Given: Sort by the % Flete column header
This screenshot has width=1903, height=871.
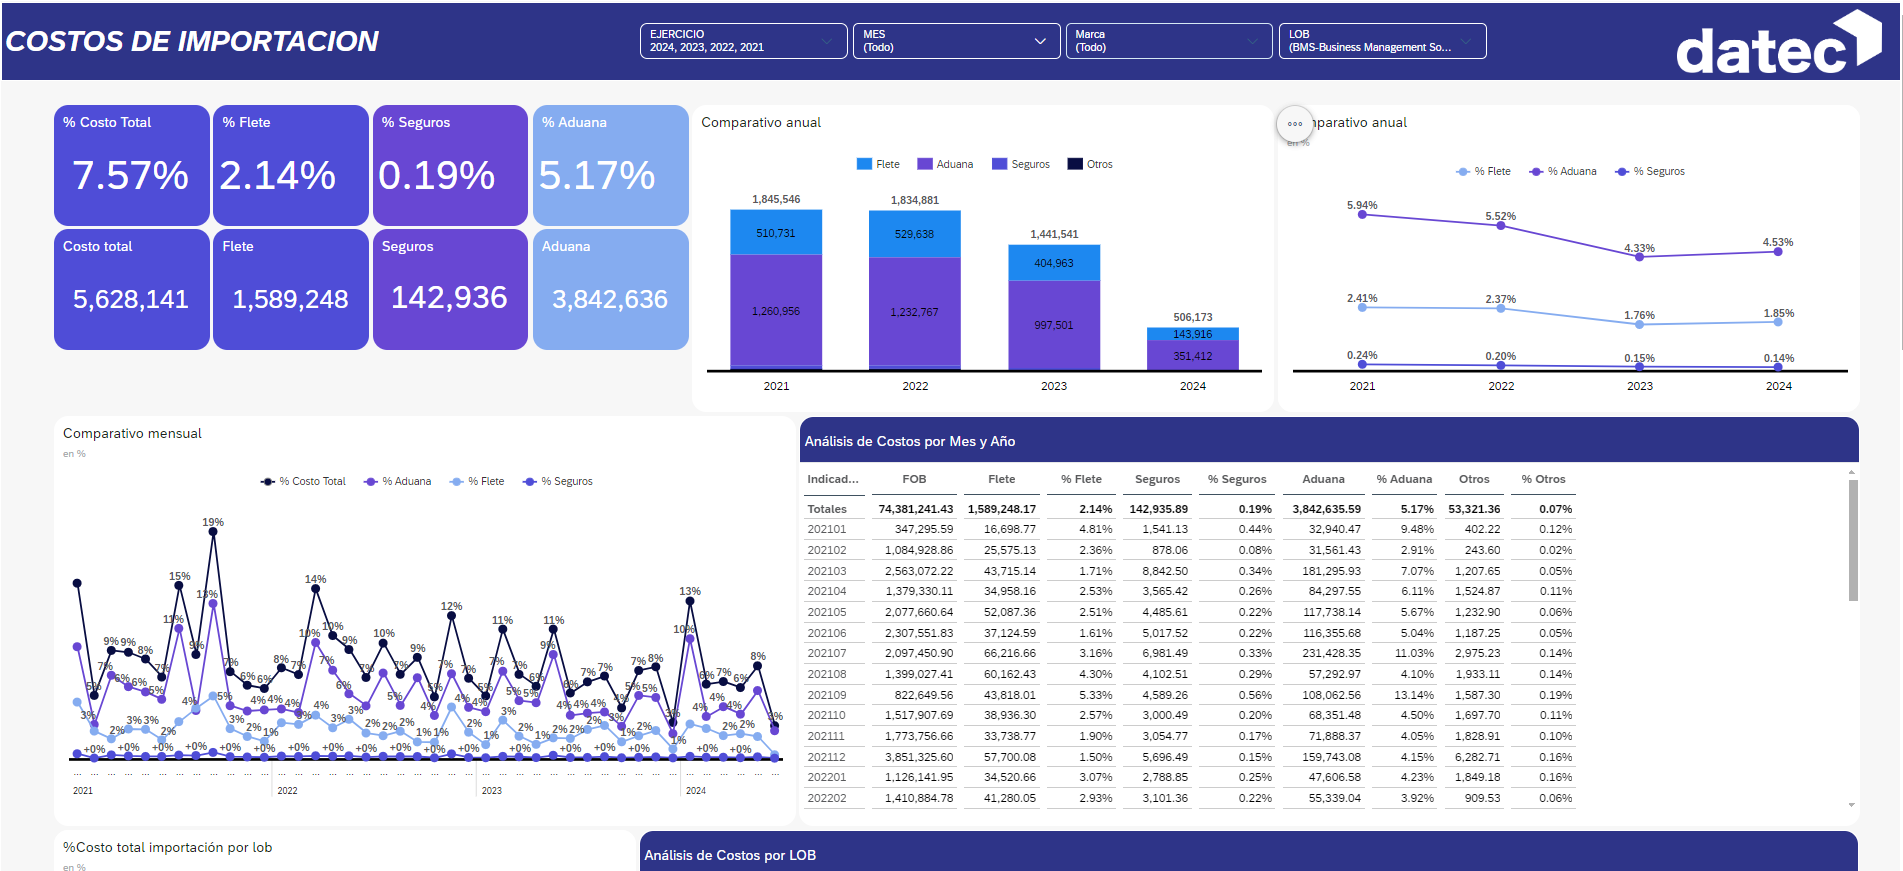Looking at the screenshot, I should (x=1081, y=479).
